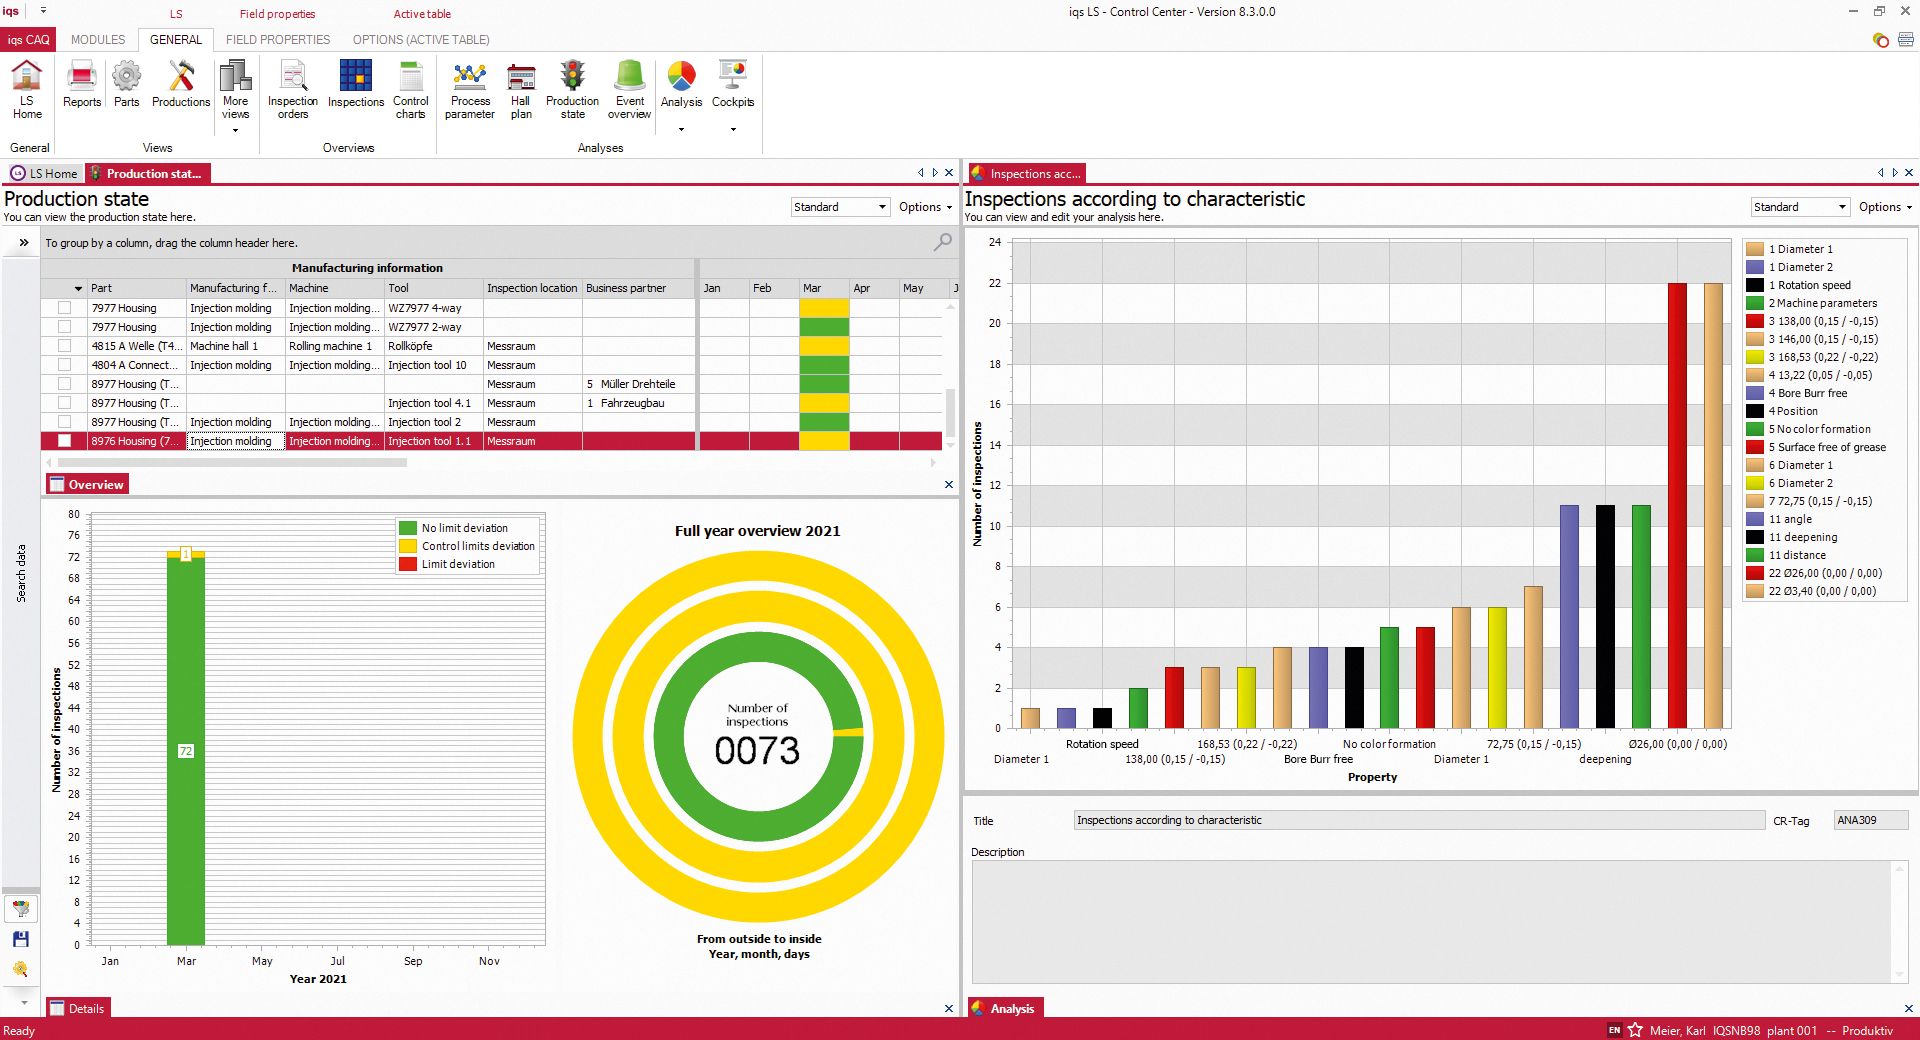Image resolution: width=1920 pixels, height=1040 pixels.
Task: Open the Event overview analysis
Action: point(629,88)
